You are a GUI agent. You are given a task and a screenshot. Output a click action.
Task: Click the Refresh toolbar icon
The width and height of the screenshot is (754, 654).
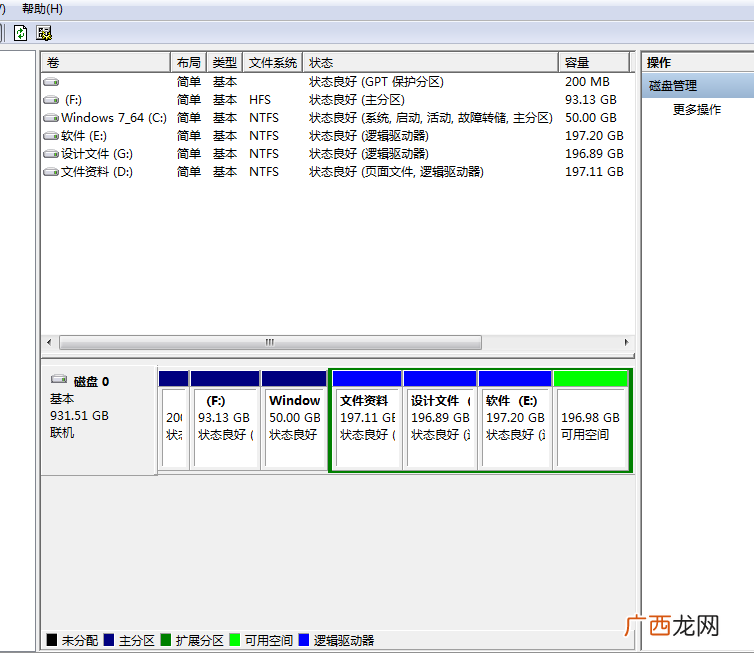tap(20, 33)
